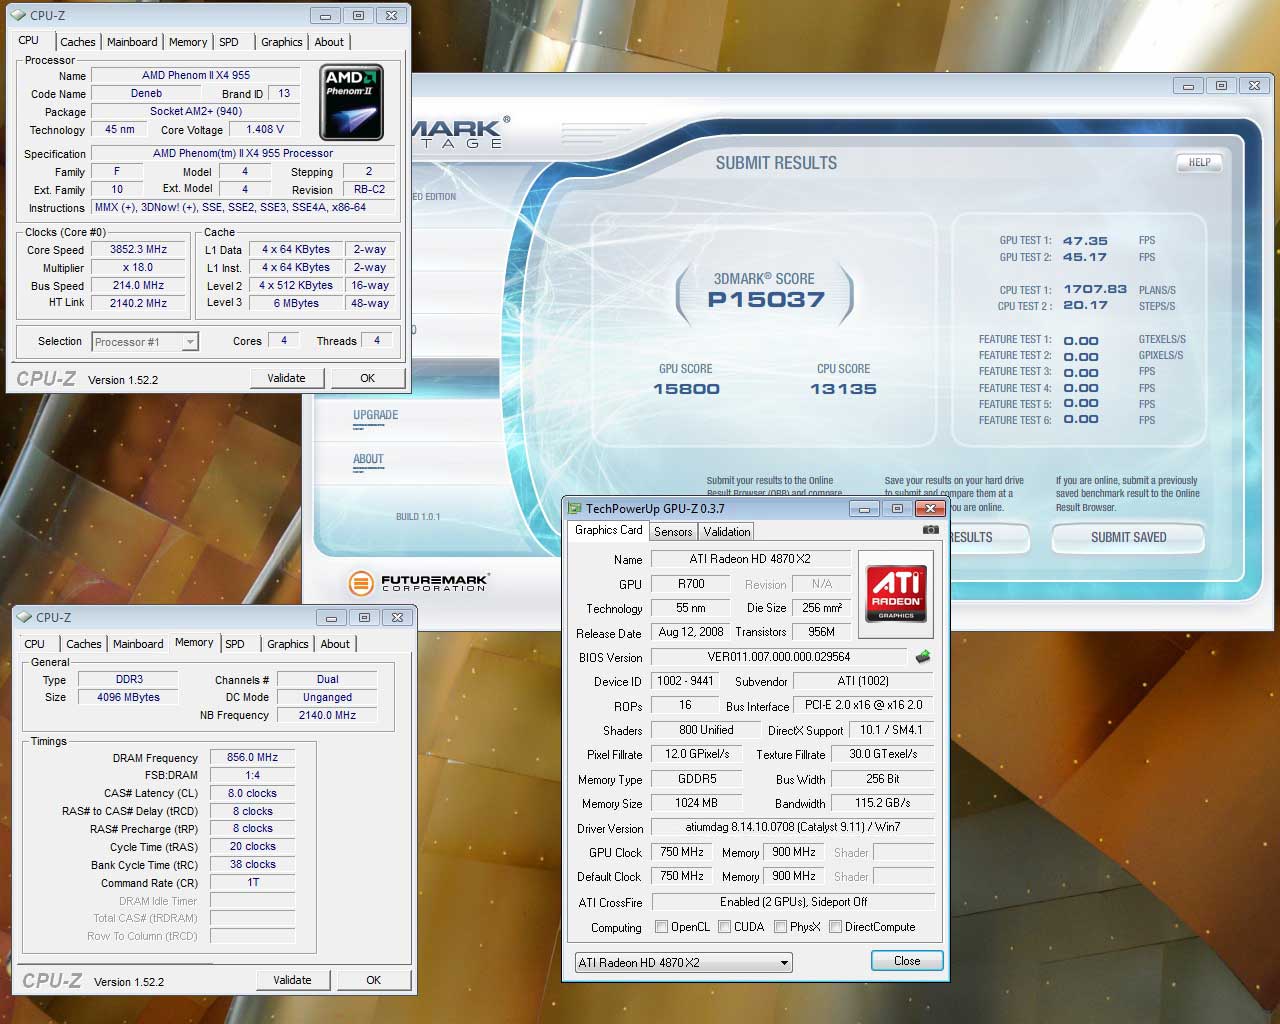The image size is (1280, 1024).
Task: Open Graphics tab in top CPU-Z window
Action: (x=281, y=42)
